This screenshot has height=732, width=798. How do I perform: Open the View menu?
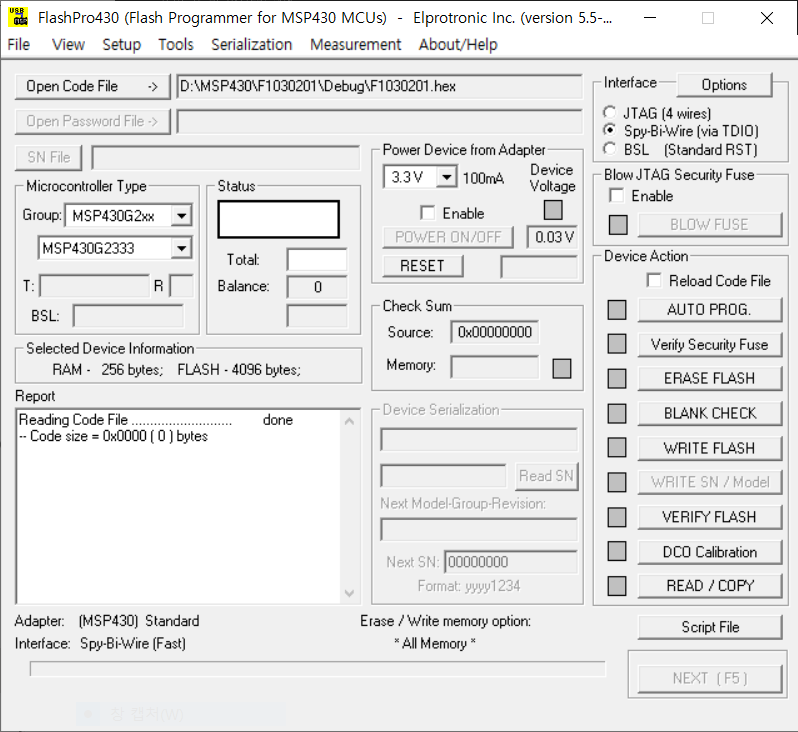68,45
